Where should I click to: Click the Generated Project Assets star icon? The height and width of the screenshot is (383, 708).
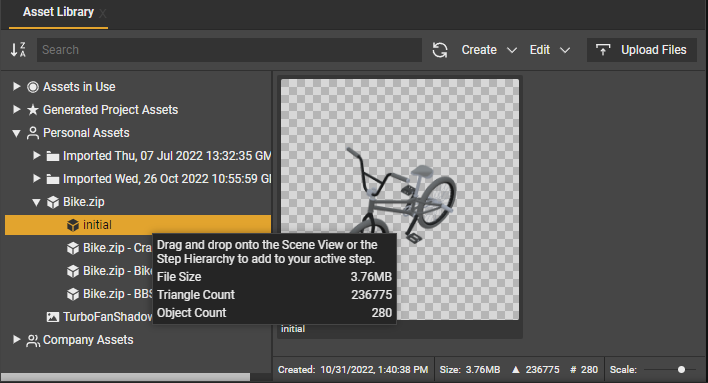33,110
